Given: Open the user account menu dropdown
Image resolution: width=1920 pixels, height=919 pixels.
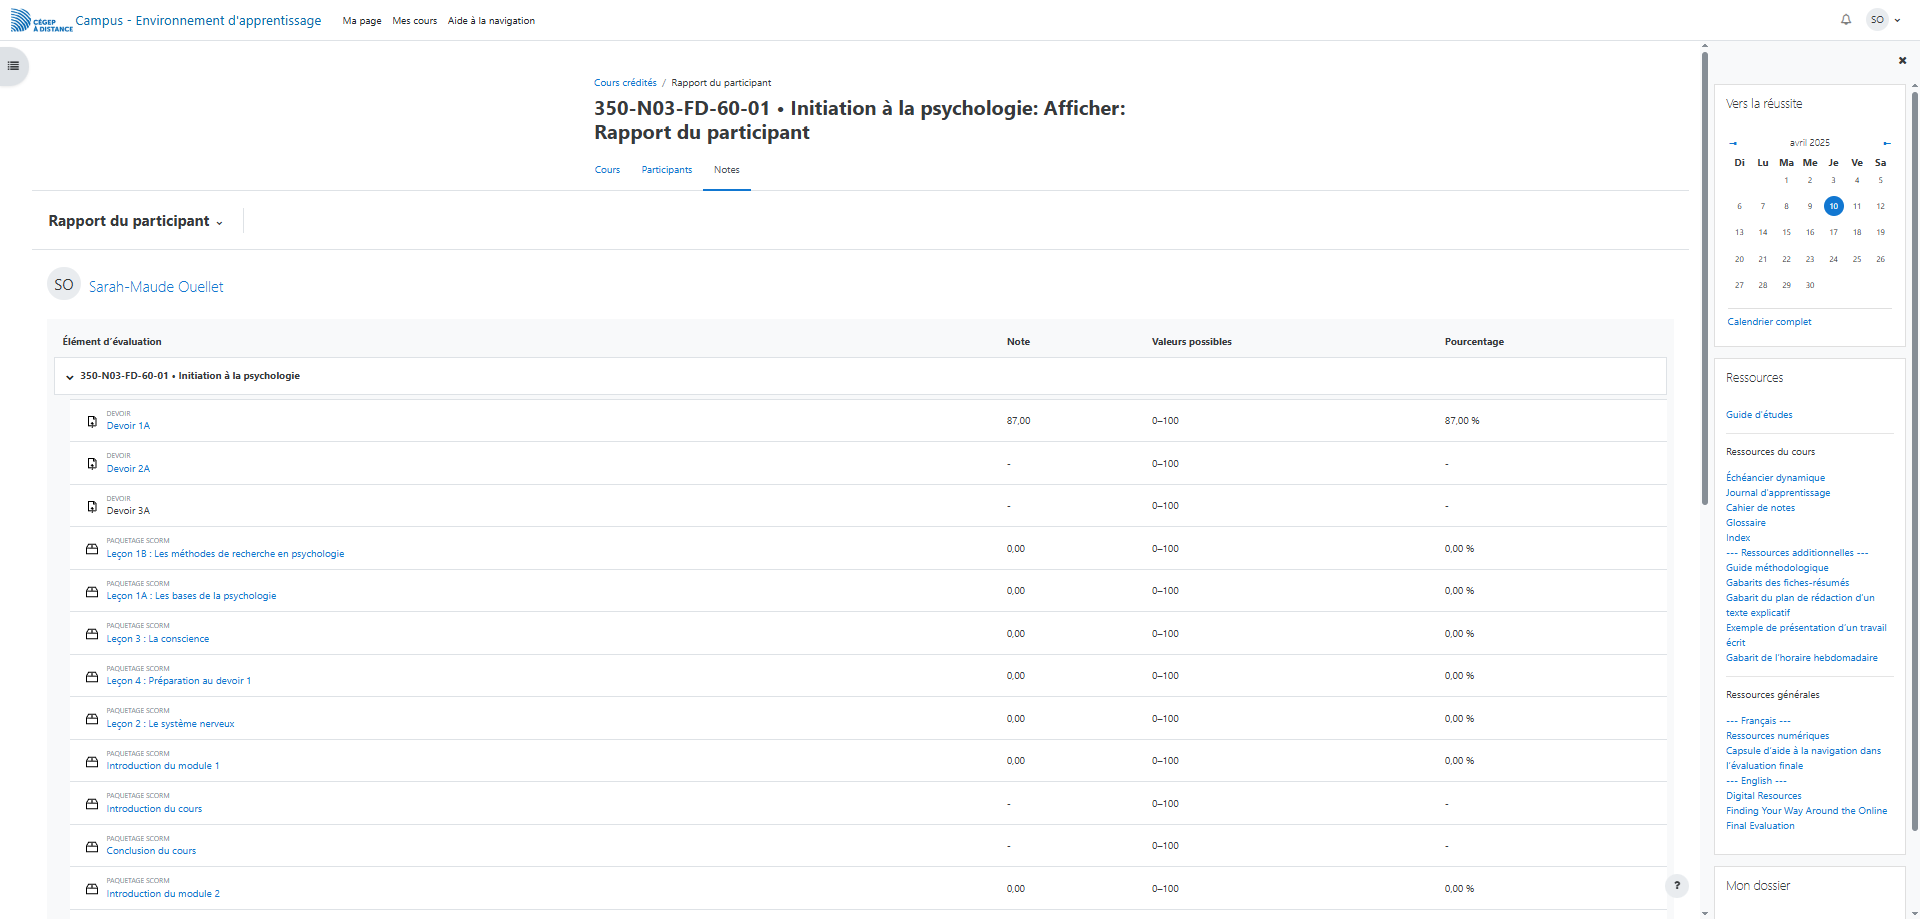Looking at the screenshot, I should tap(1884, 20).
